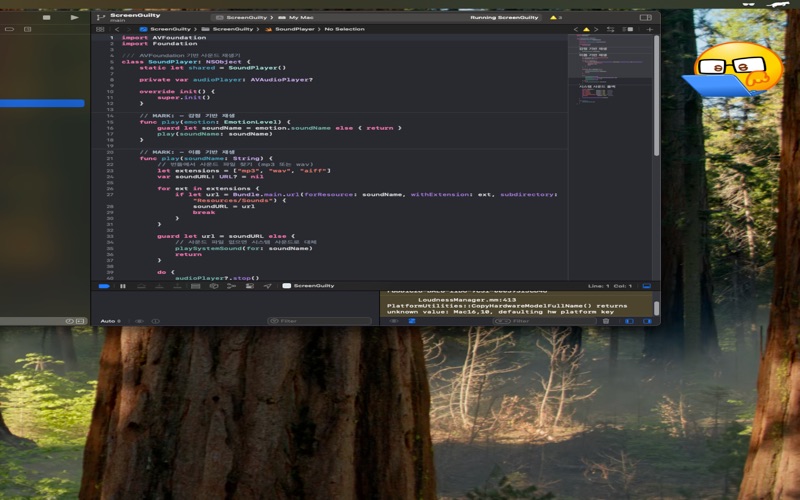Viewport: 800px width, 500px height.
Task: Click info icon in variables view
Action: click(156, 321)
